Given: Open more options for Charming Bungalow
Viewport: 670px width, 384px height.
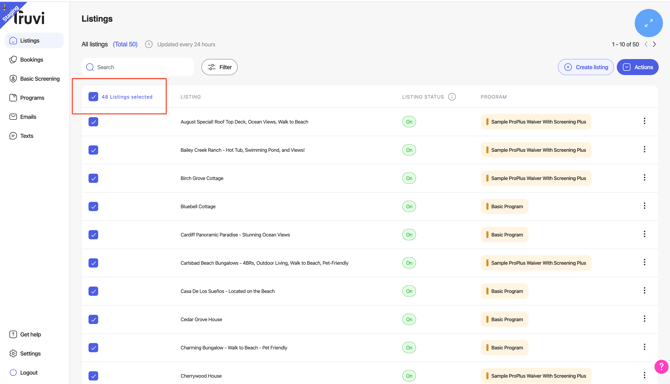Looking at the screenshot, I should click(x=644, y=347).
